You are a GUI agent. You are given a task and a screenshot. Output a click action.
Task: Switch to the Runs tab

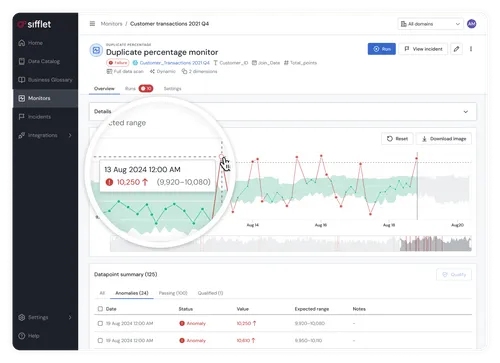(139, 89)
